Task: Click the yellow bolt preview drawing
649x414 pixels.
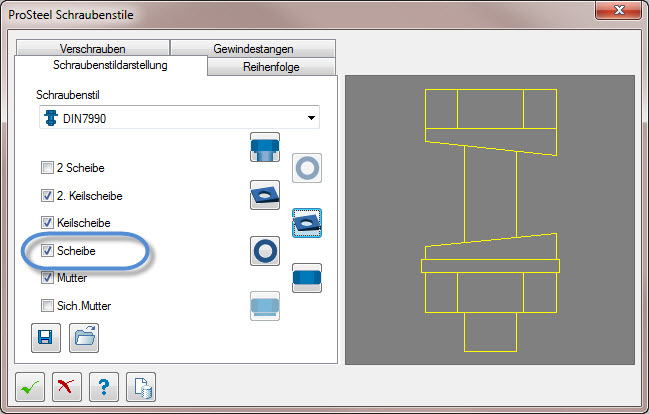Action: click(x=490, y=220)
